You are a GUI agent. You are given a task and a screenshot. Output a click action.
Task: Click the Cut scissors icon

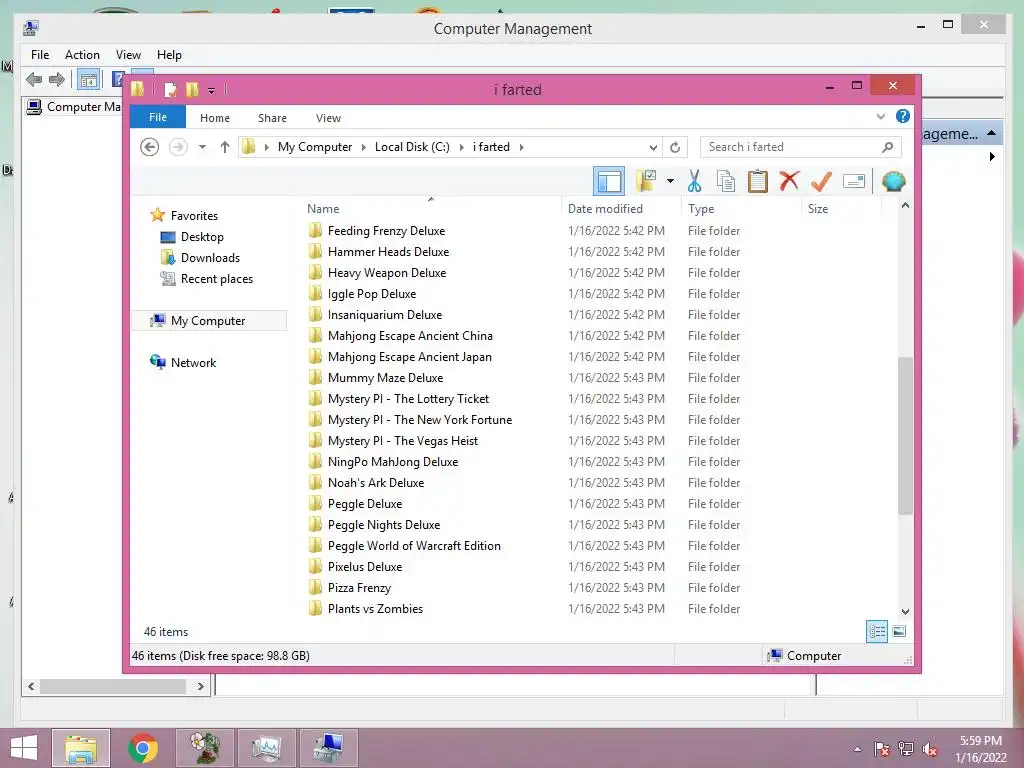pyautogui.click(x=694, y=181)
